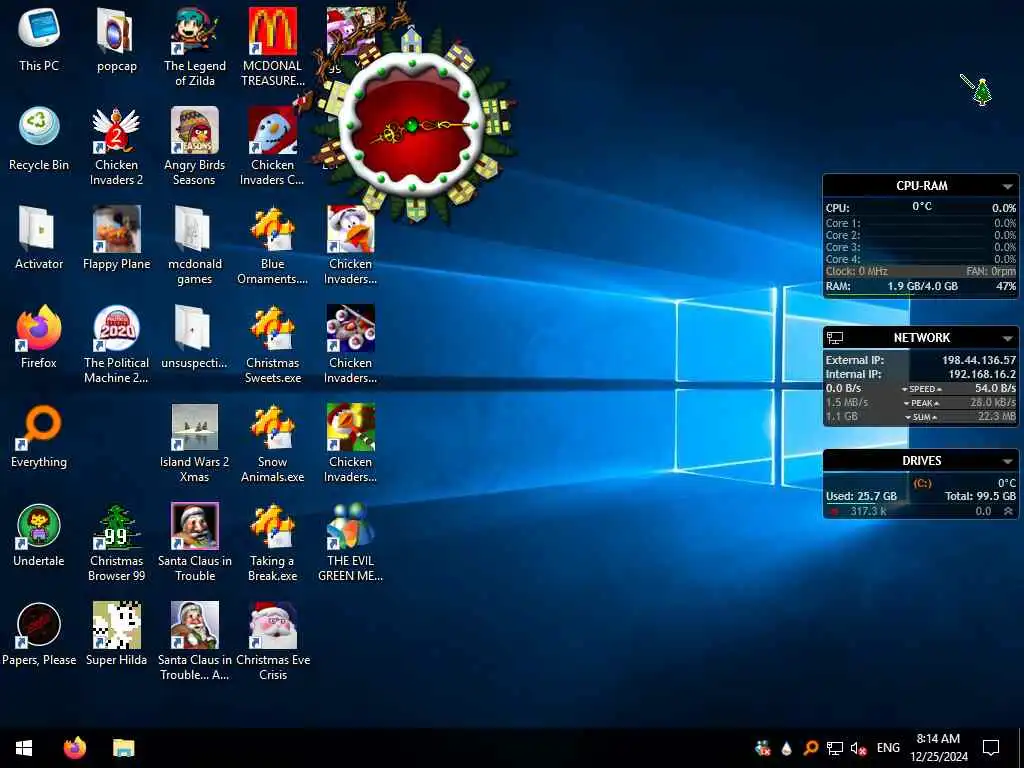The width and height of the screenshot is (1024, 768).
Task: Click the Everything magnifier tray icon
Action: [810, 748]
